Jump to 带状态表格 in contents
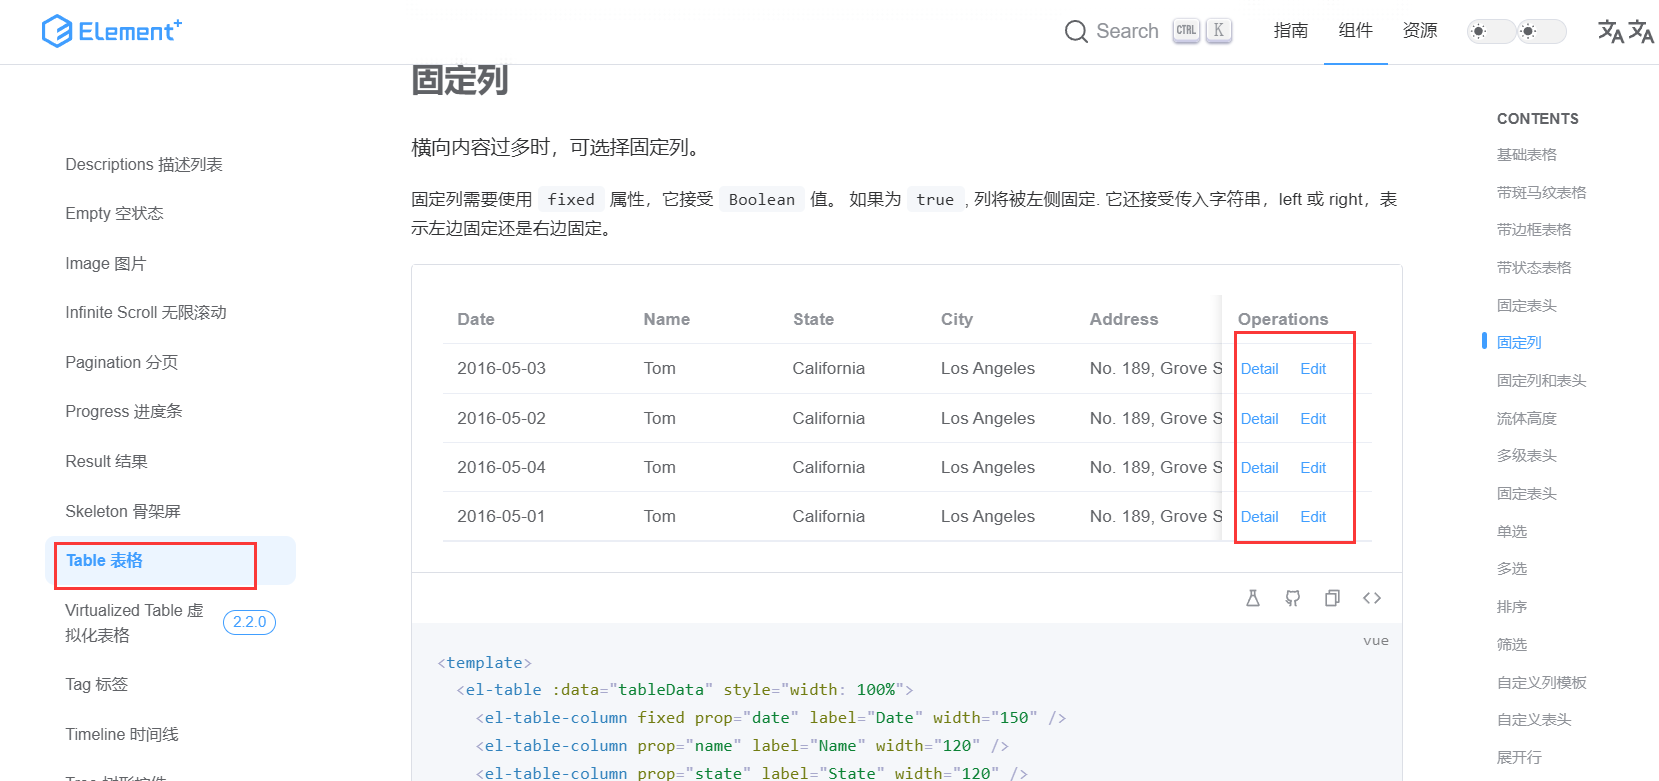 1534,268
